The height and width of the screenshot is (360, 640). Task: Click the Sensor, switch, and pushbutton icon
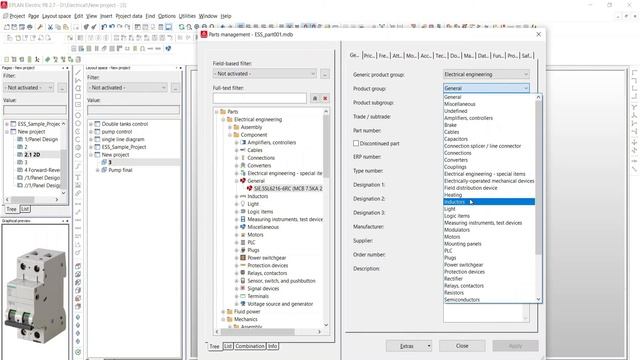243,281
